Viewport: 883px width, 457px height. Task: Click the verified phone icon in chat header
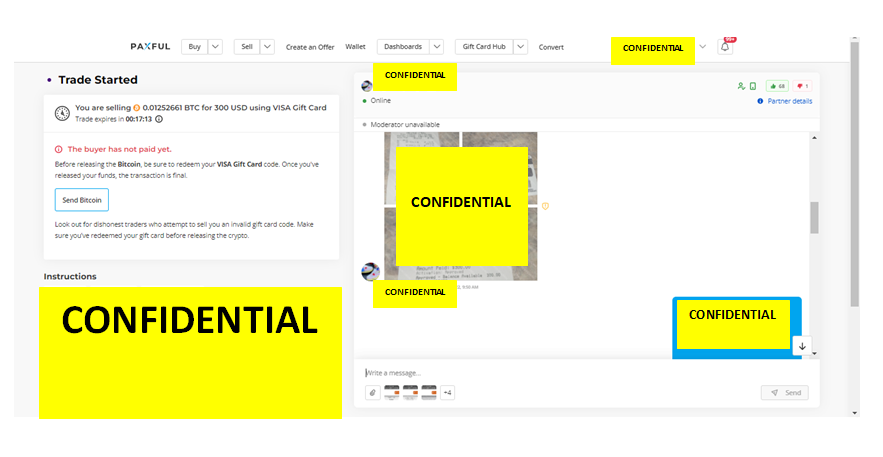pyautogui.click(x=753, y=86)
